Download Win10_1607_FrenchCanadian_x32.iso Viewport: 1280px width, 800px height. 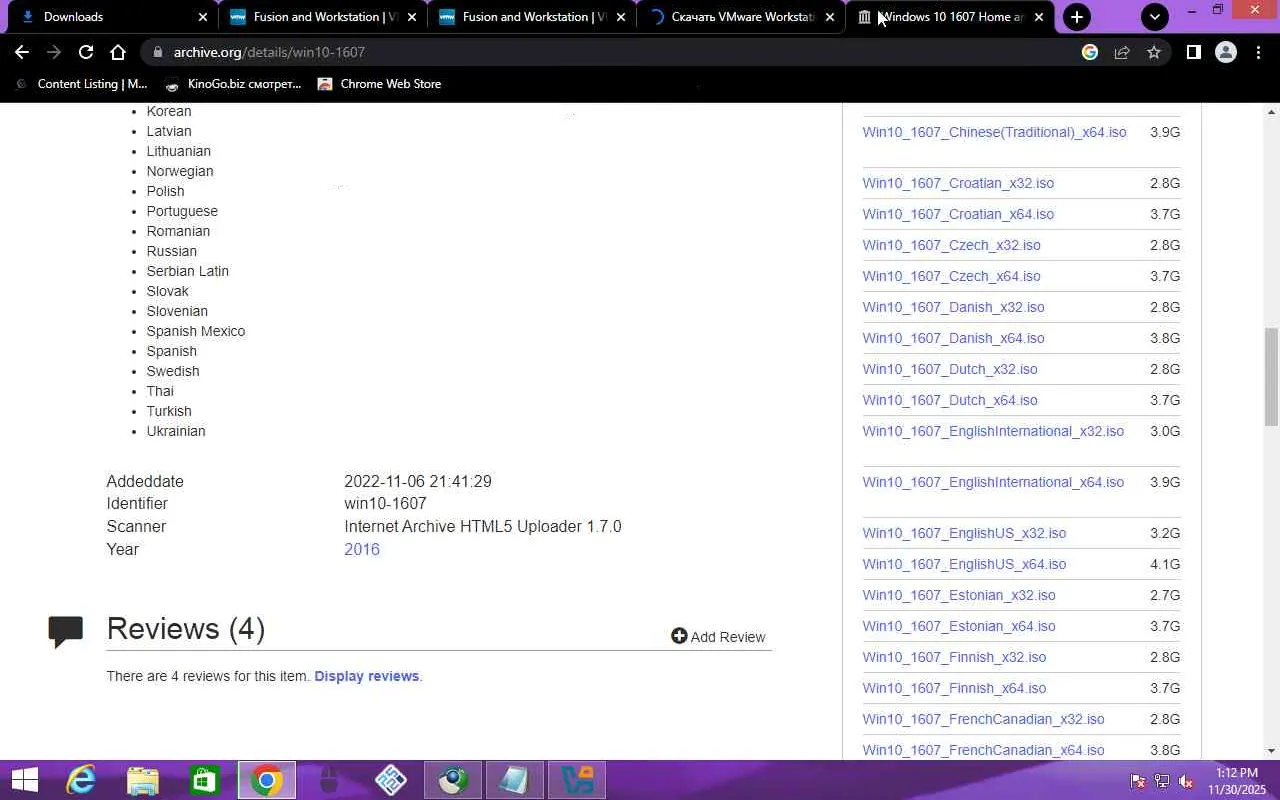tap(983, 719)
